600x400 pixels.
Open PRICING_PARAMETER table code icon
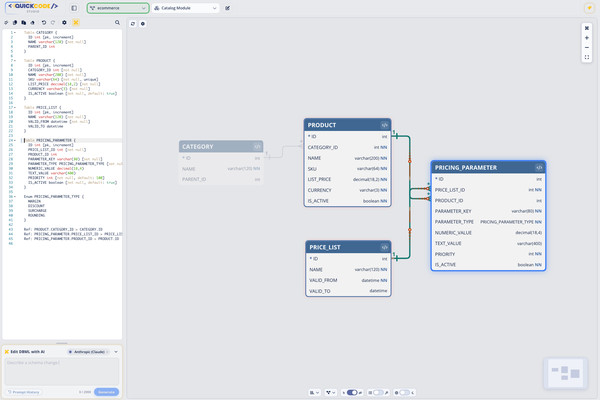pyautogui.click(x=539, y=168)
